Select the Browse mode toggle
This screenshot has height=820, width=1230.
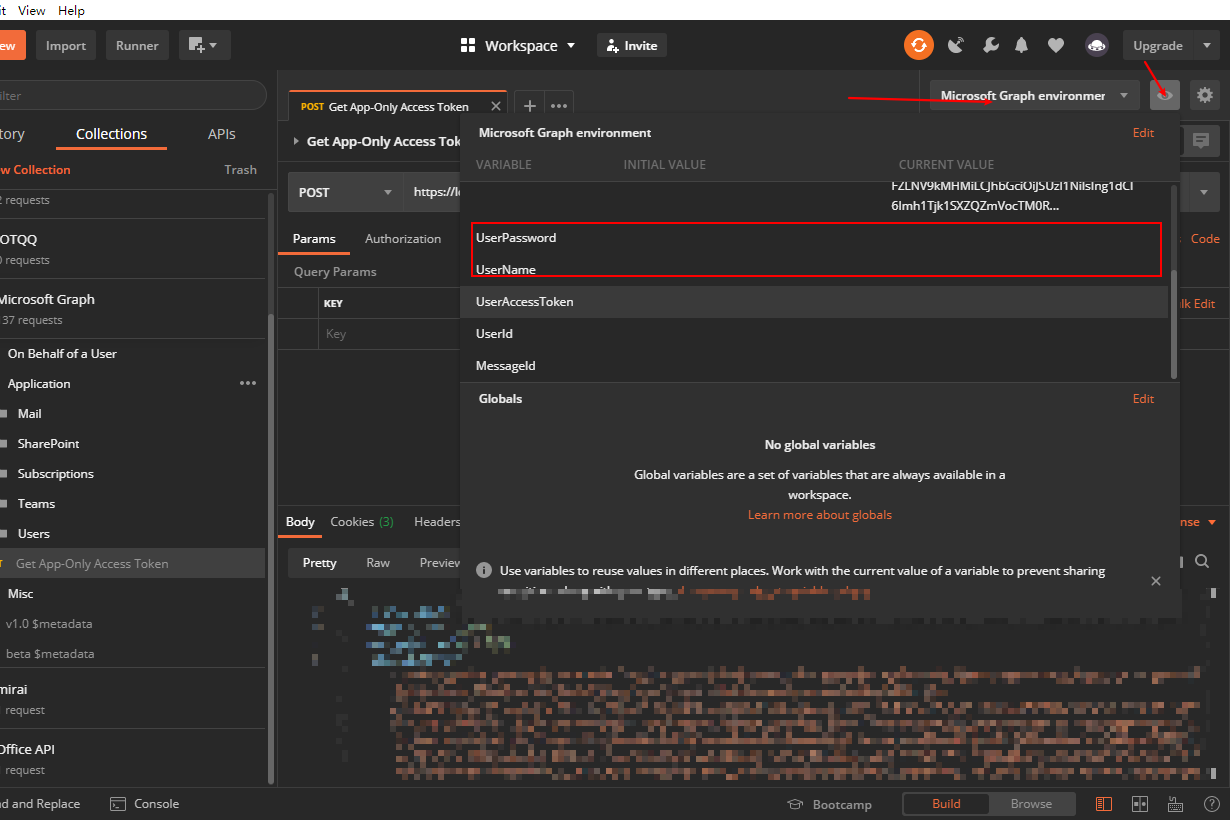1031,804
